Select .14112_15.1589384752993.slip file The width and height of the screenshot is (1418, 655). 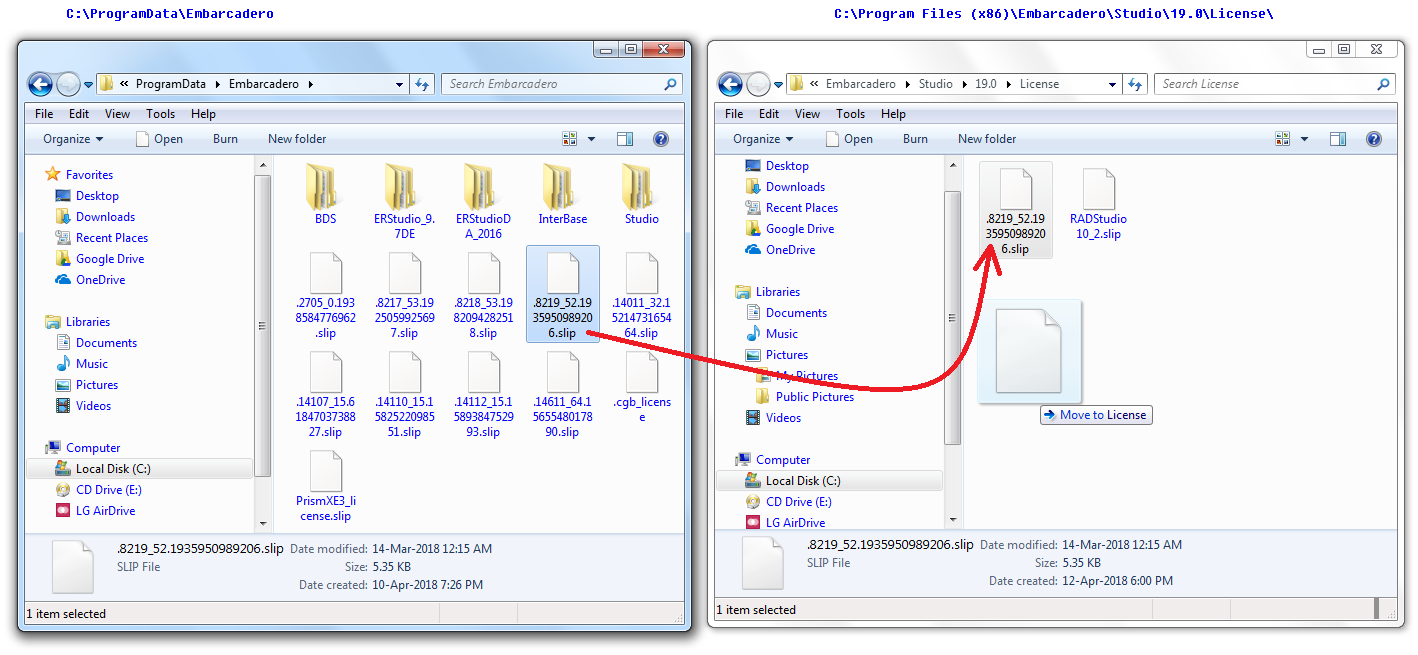[483, 395]
